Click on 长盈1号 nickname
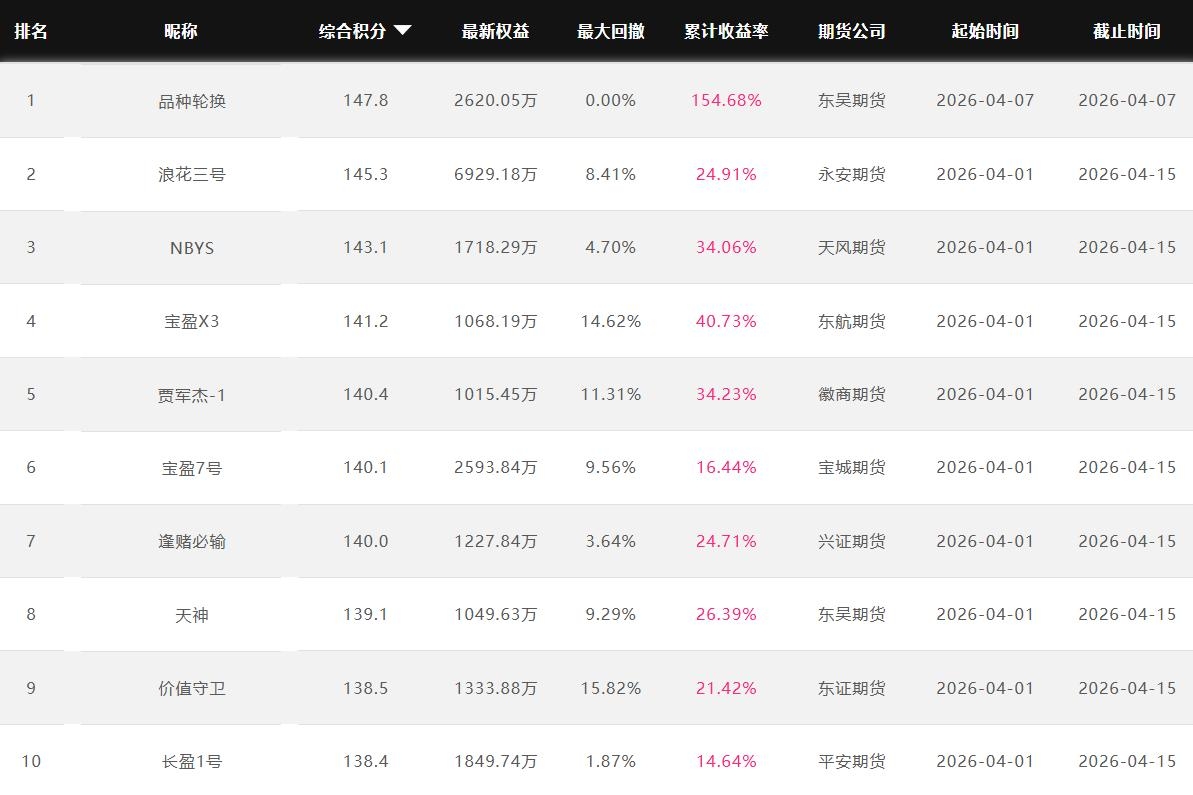 click(x=192, y=762)
